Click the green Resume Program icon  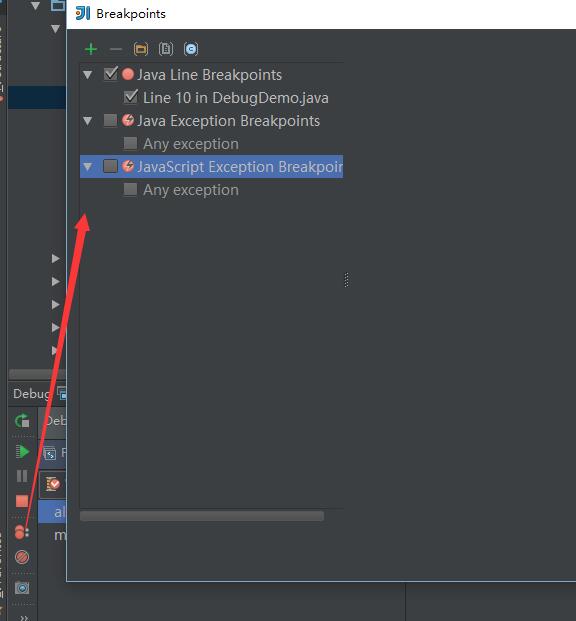pos(22,451)
